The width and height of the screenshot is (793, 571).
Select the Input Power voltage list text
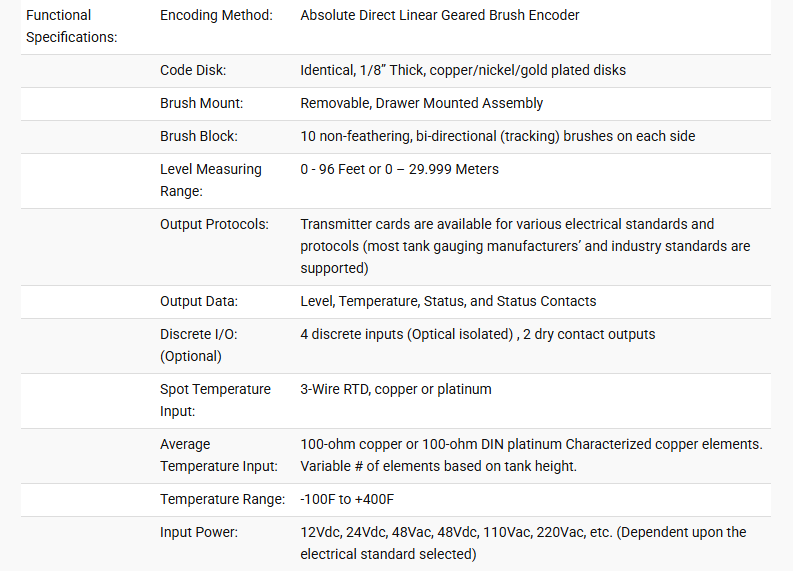tap(523, 544)
